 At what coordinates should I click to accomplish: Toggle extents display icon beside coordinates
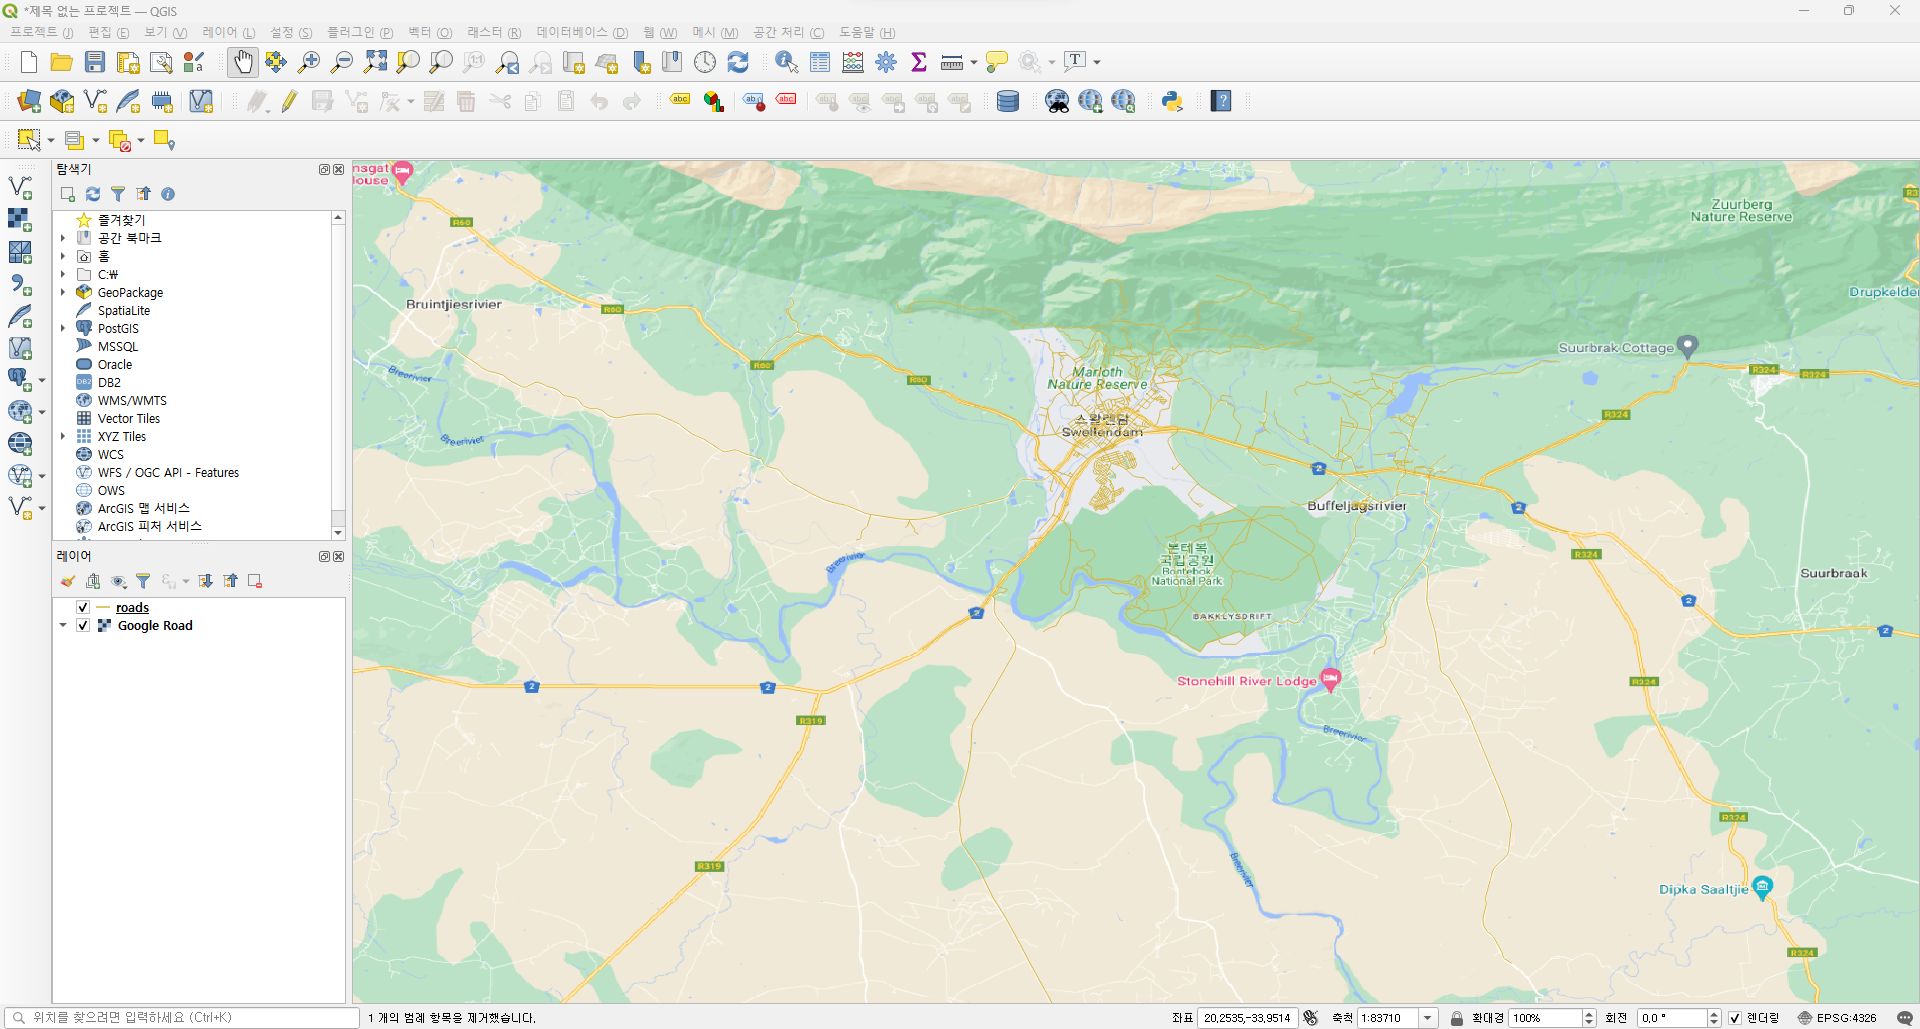(x=1311, y=1018)
